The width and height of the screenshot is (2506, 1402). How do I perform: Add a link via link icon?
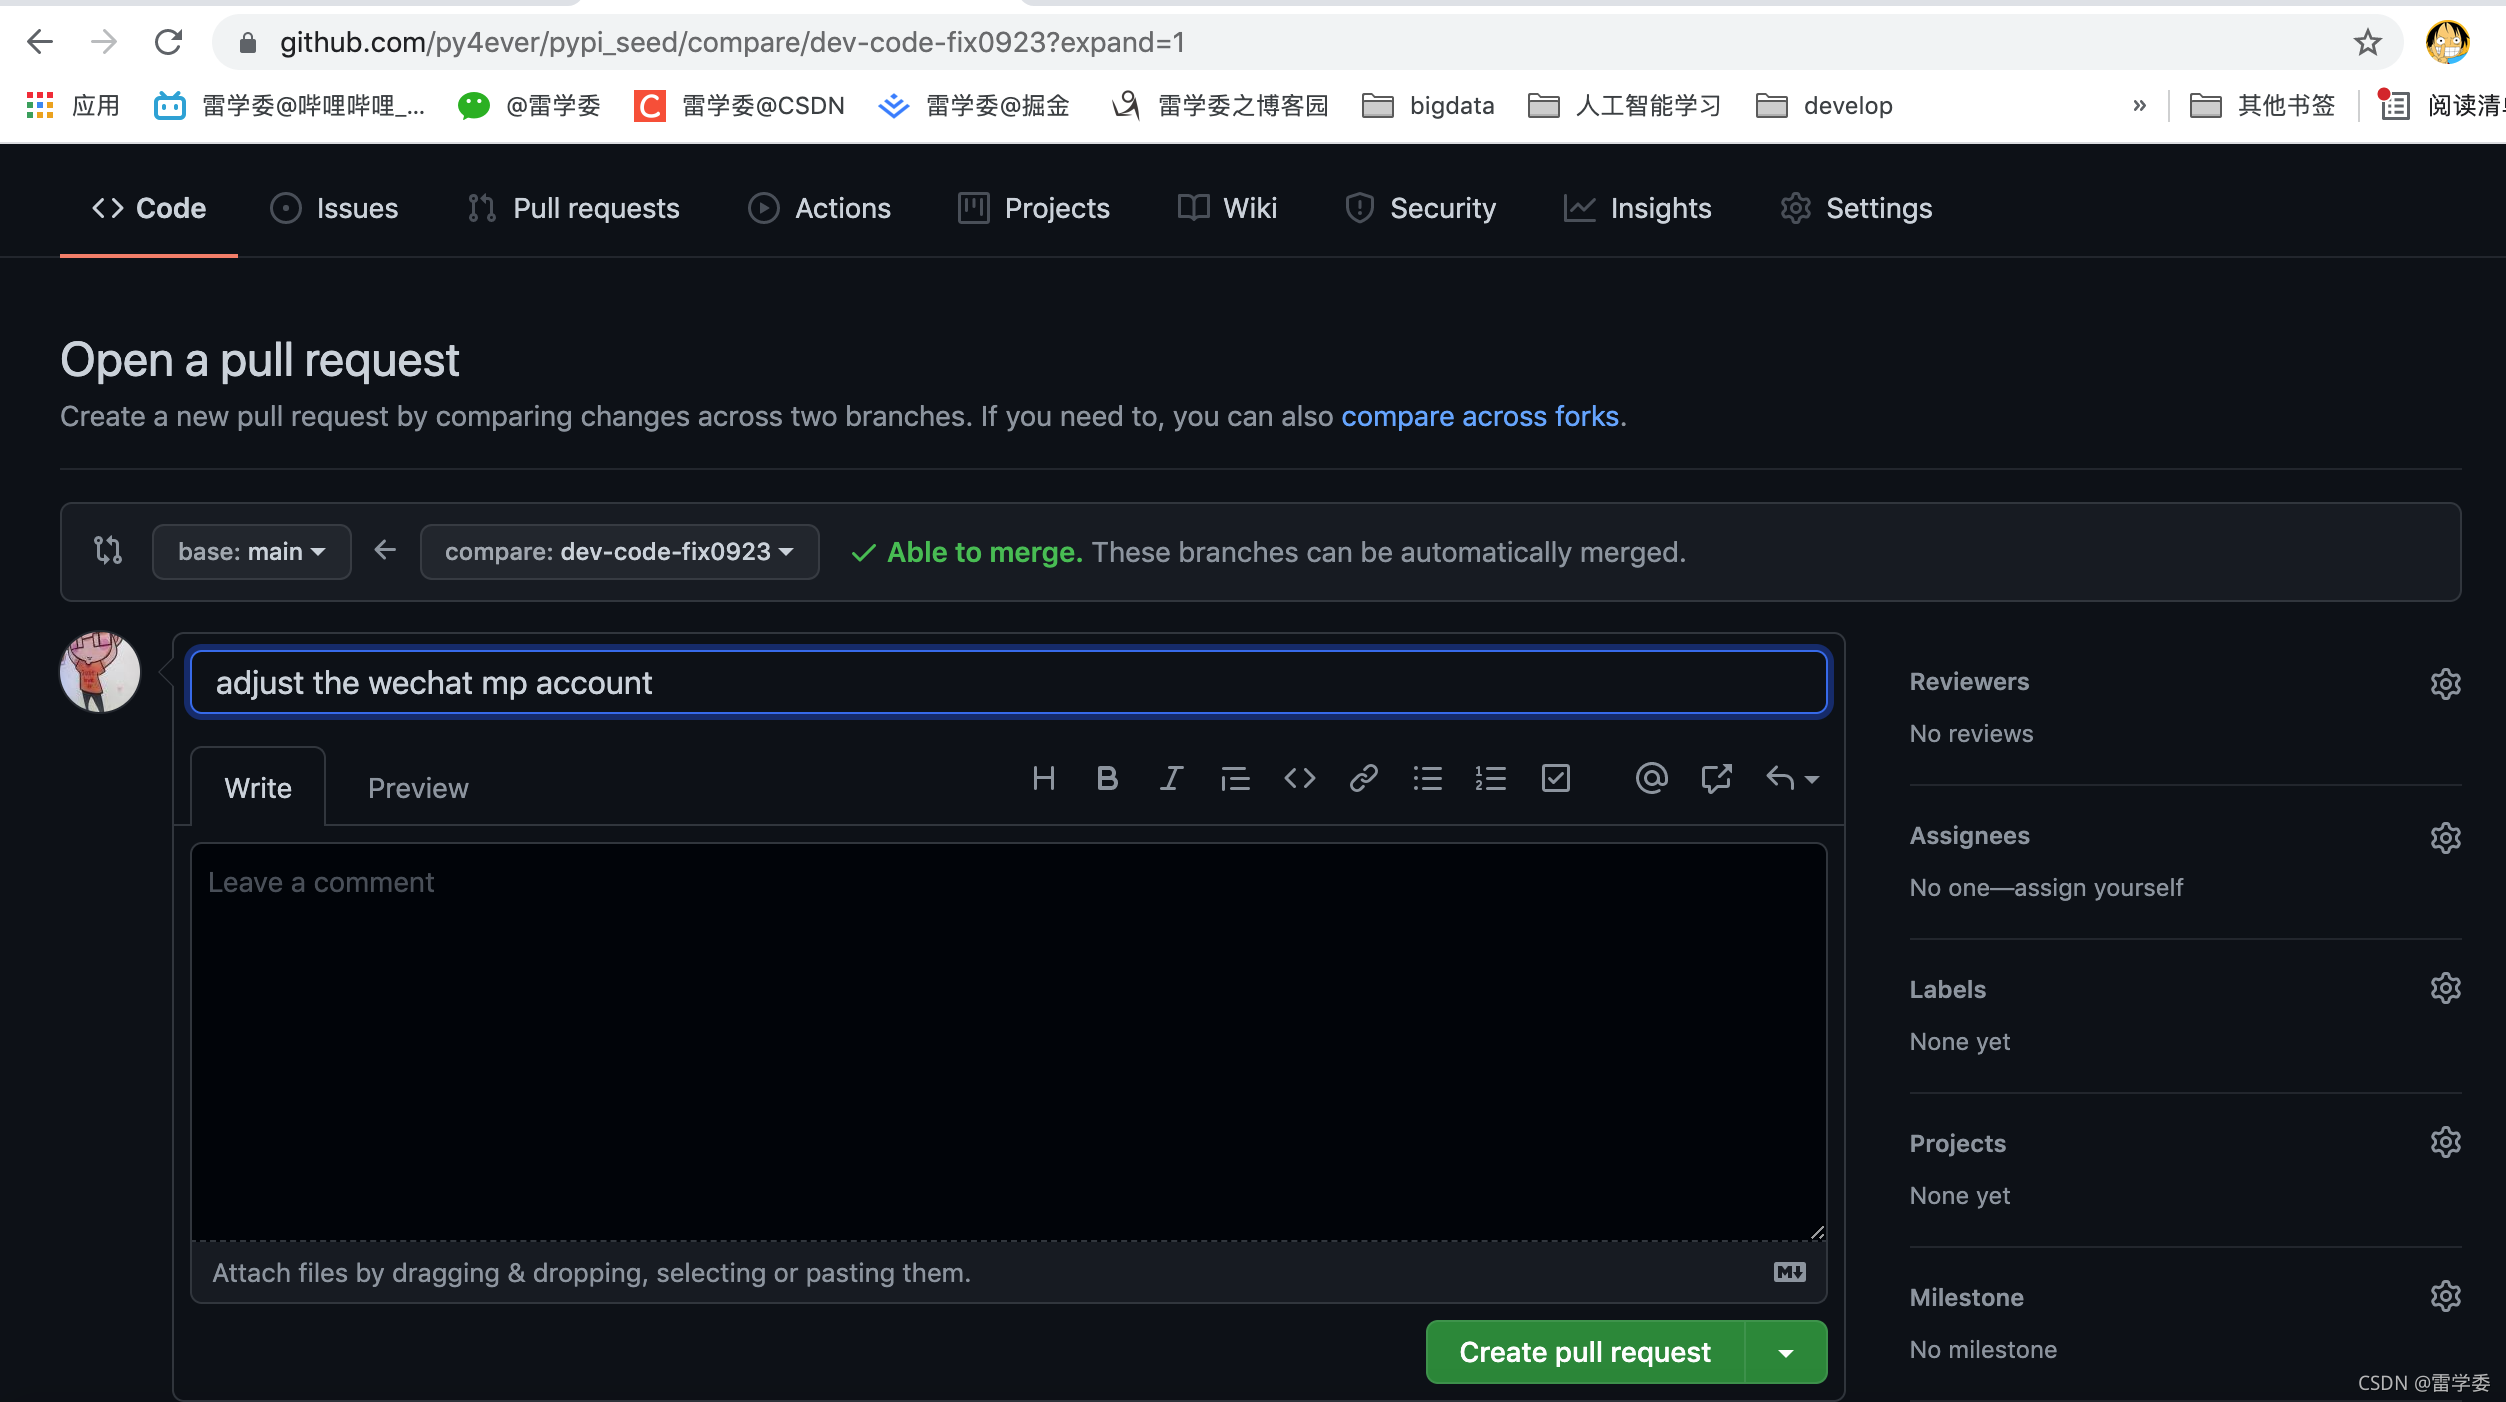1363,778
